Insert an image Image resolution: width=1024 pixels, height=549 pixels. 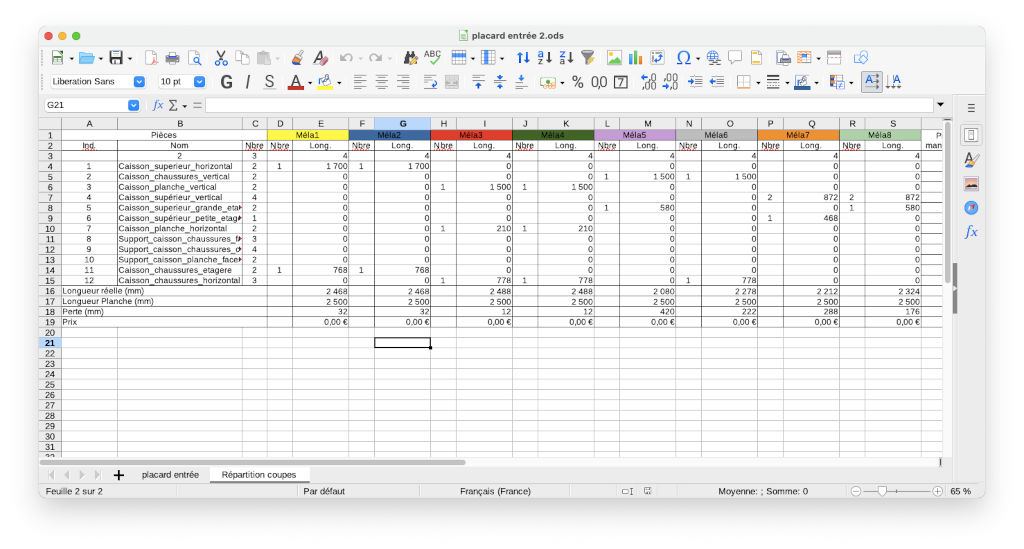pos(614,58)
